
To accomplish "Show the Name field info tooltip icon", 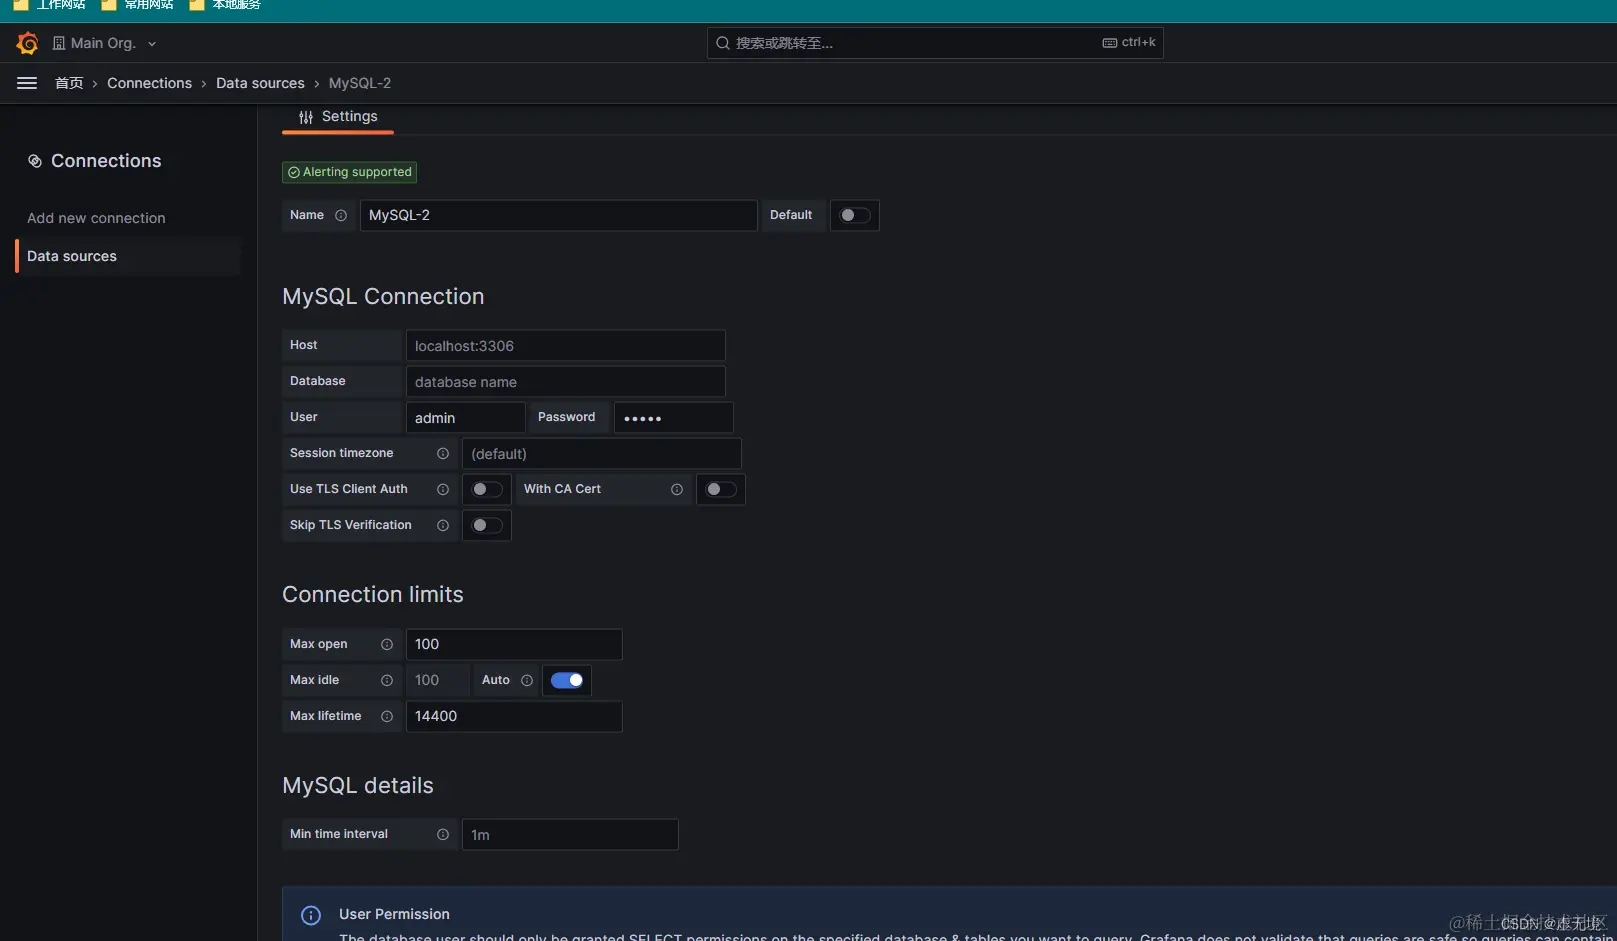I will 341,215.
